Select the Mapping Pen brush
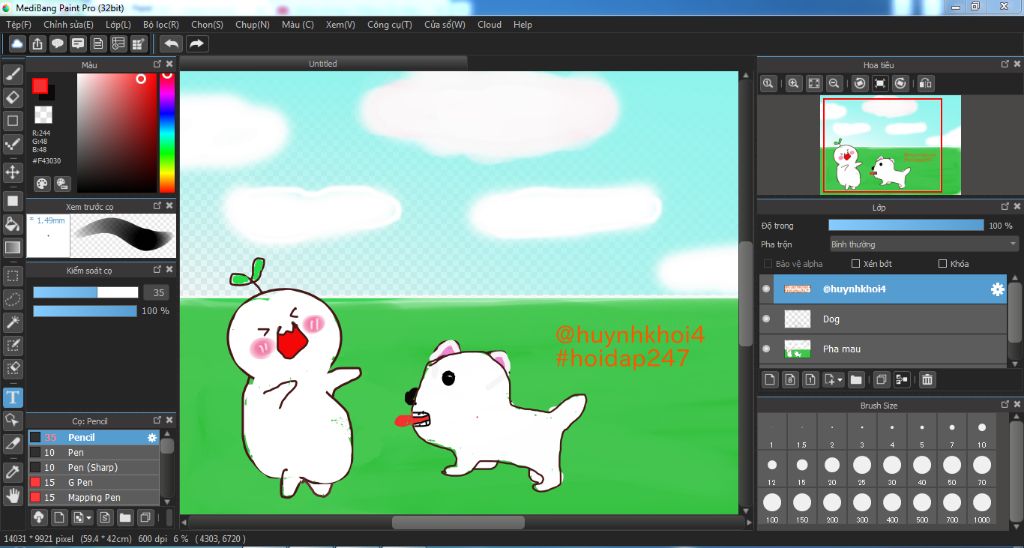This screenshot has height=548, width=1024. pyautogui.click(x=94, y=498)
